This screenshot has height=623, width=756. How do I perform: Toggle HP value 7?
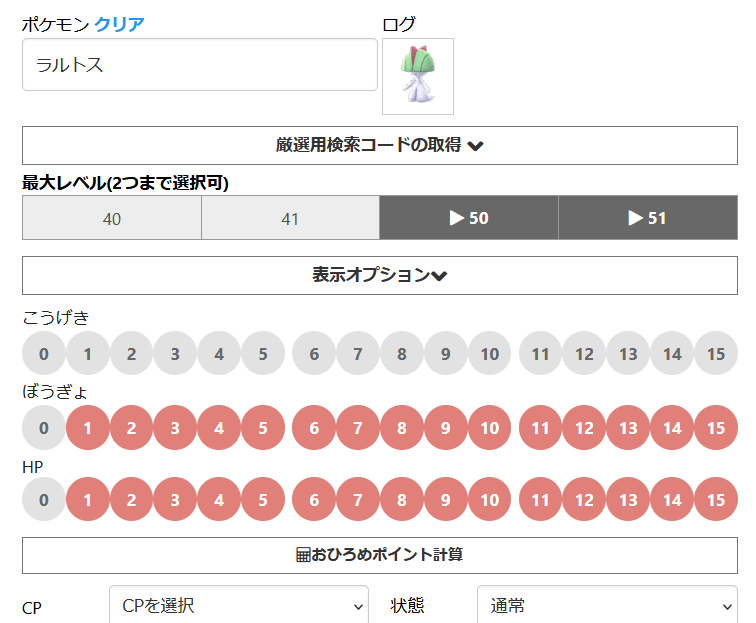(358, 499)
